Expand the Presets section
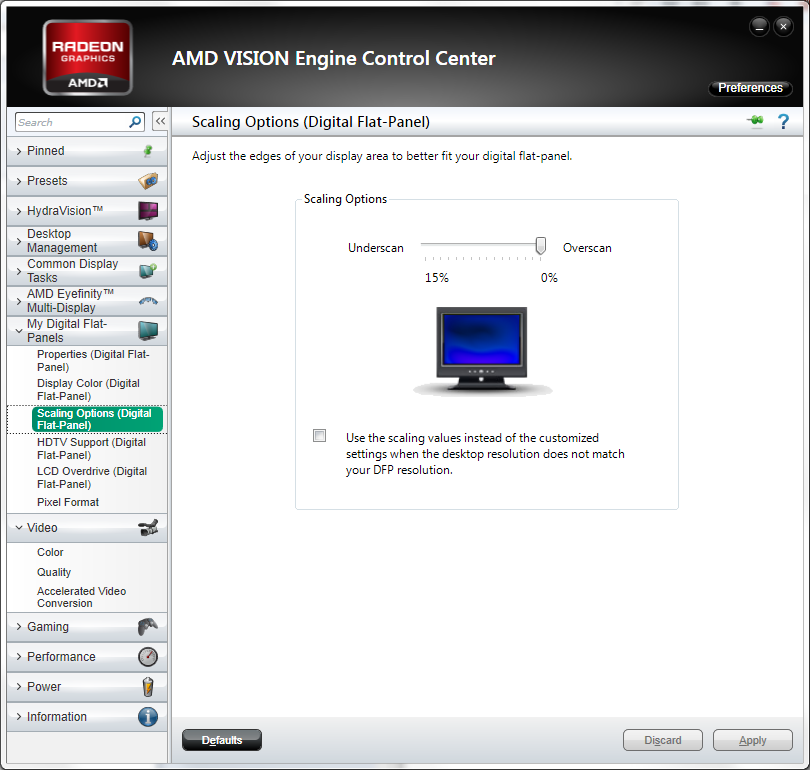Image resolution: width=810 pixels, height=770 pixels. 87,181
